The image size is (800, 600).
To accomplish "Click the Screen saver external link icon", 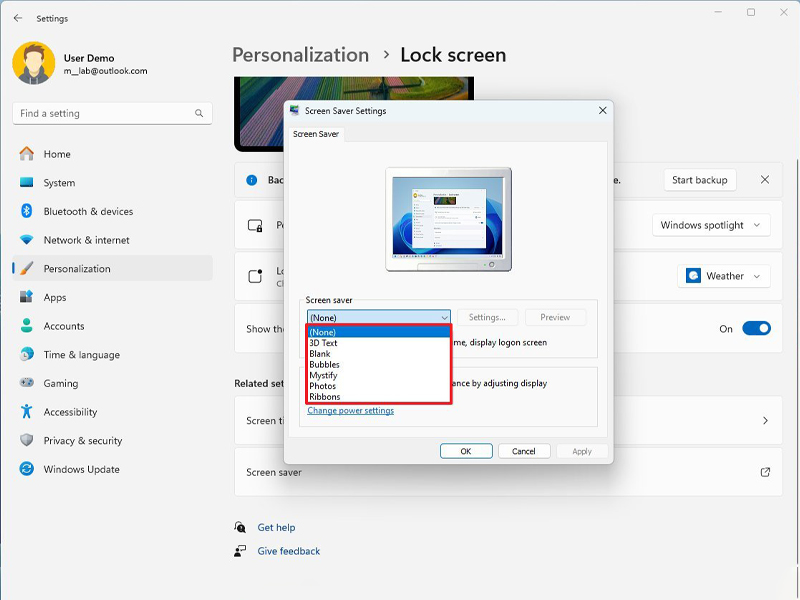I will (x=765, y=472).
